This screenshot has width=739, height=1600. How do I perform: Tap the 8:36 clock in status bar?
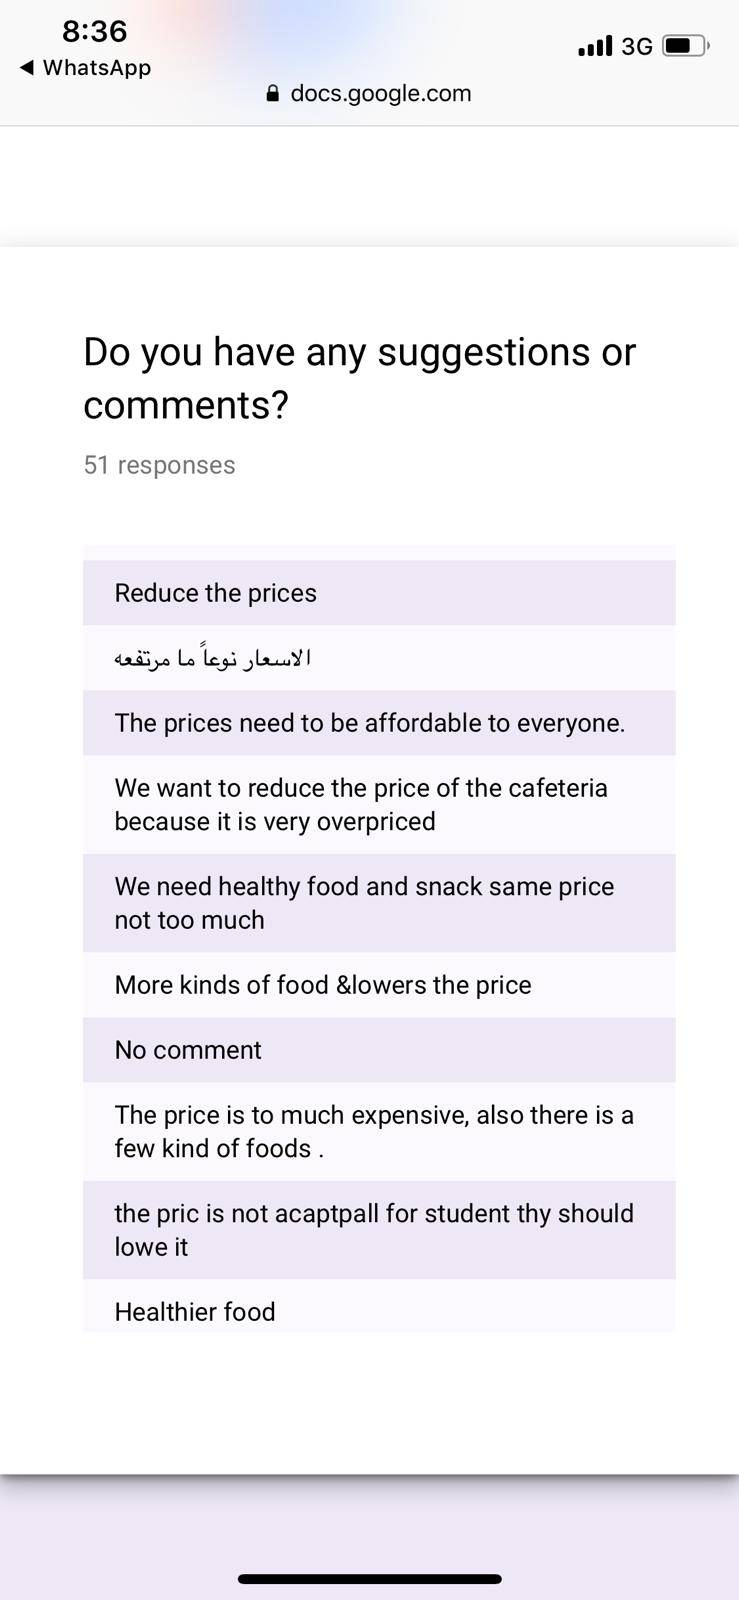coord(95,31)
